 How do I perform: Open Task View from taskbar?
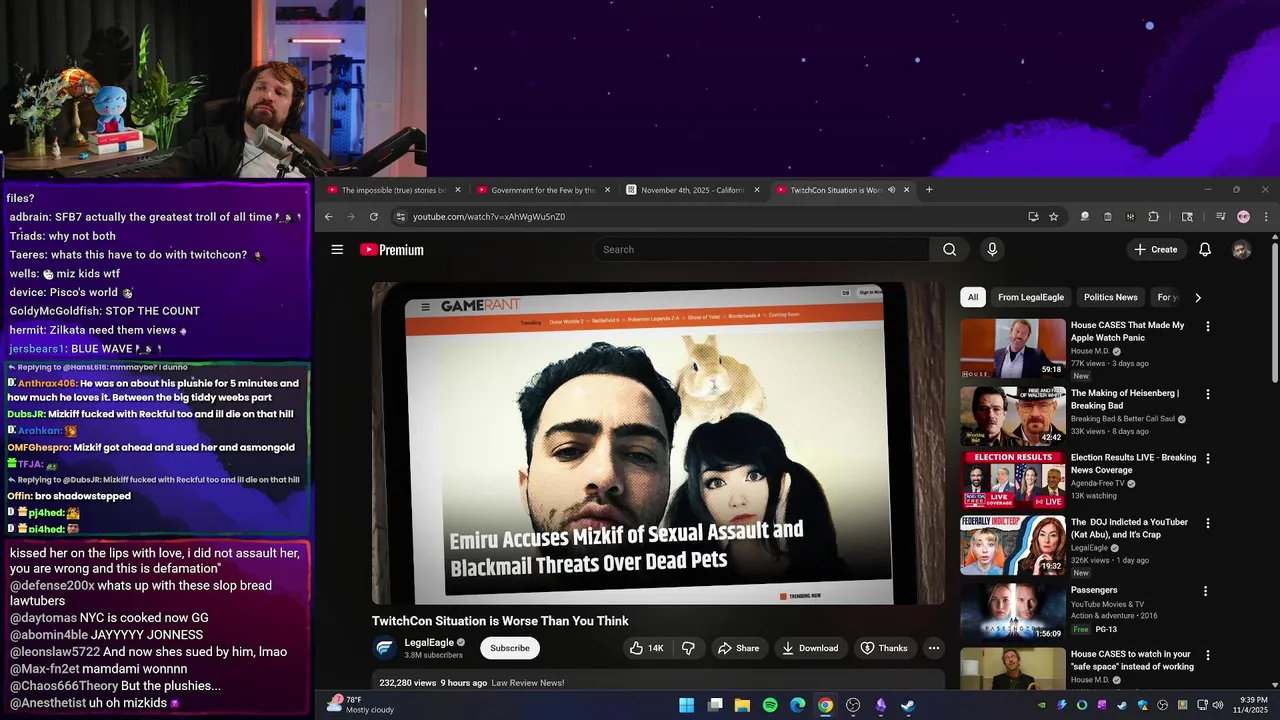point(715,705)
